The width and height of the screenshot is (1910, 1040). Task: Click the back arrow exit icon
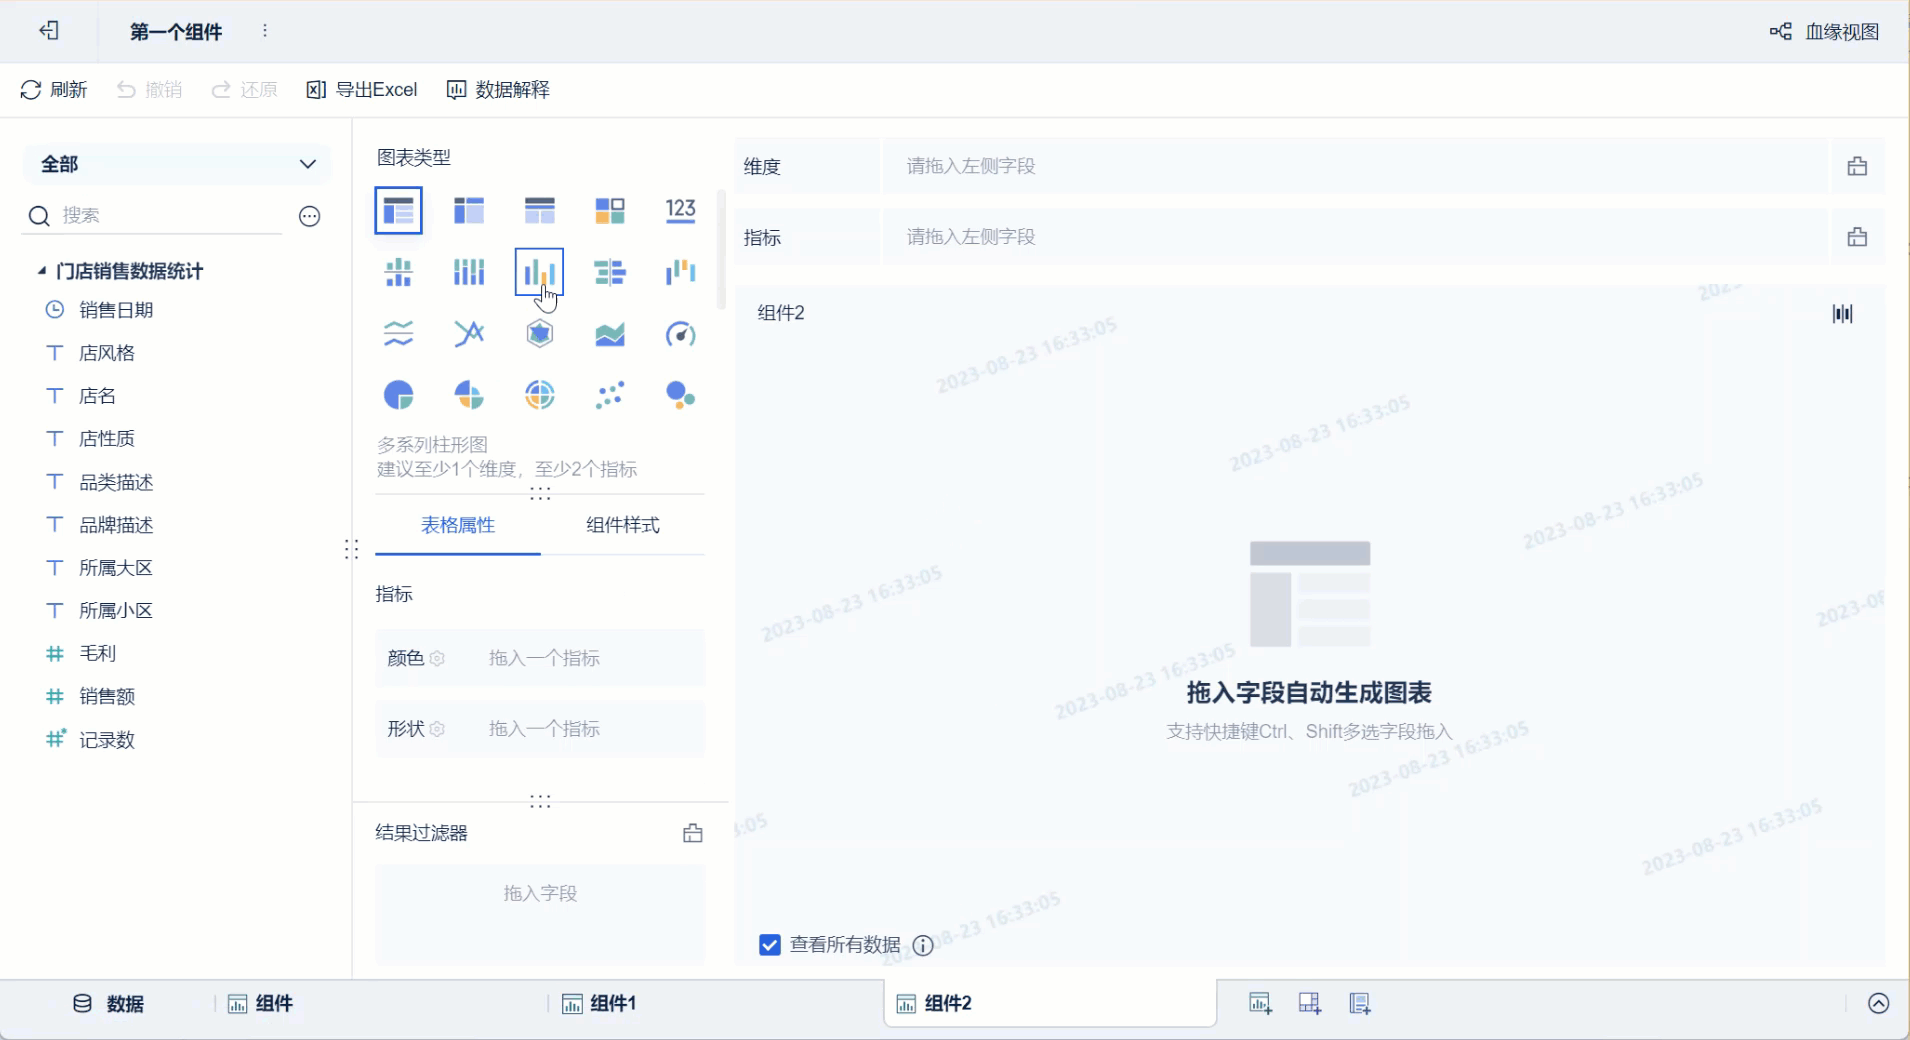pos(49,31)
